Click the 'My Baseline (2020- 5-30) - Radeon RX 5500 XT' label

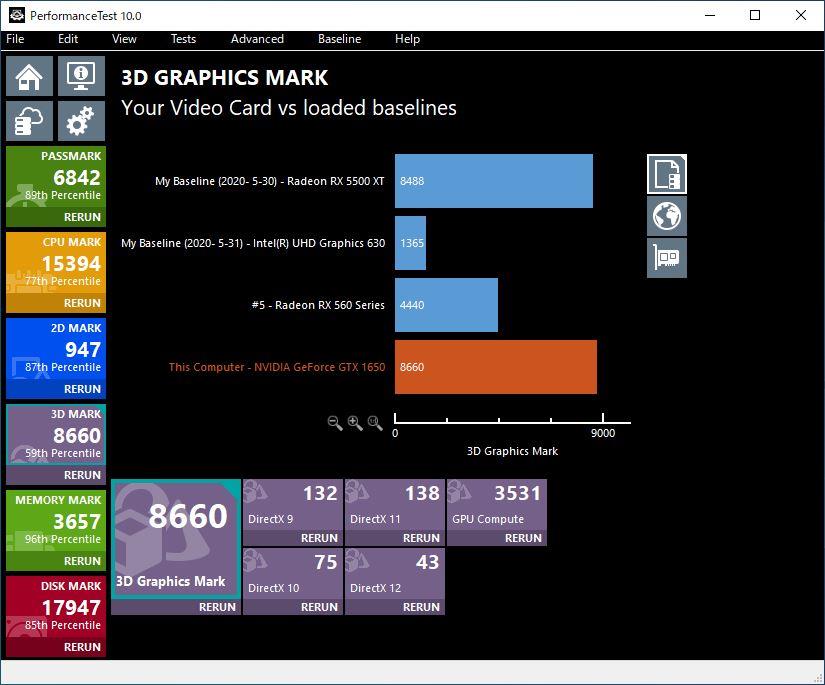pyautogui.click(x=269, y=182)
